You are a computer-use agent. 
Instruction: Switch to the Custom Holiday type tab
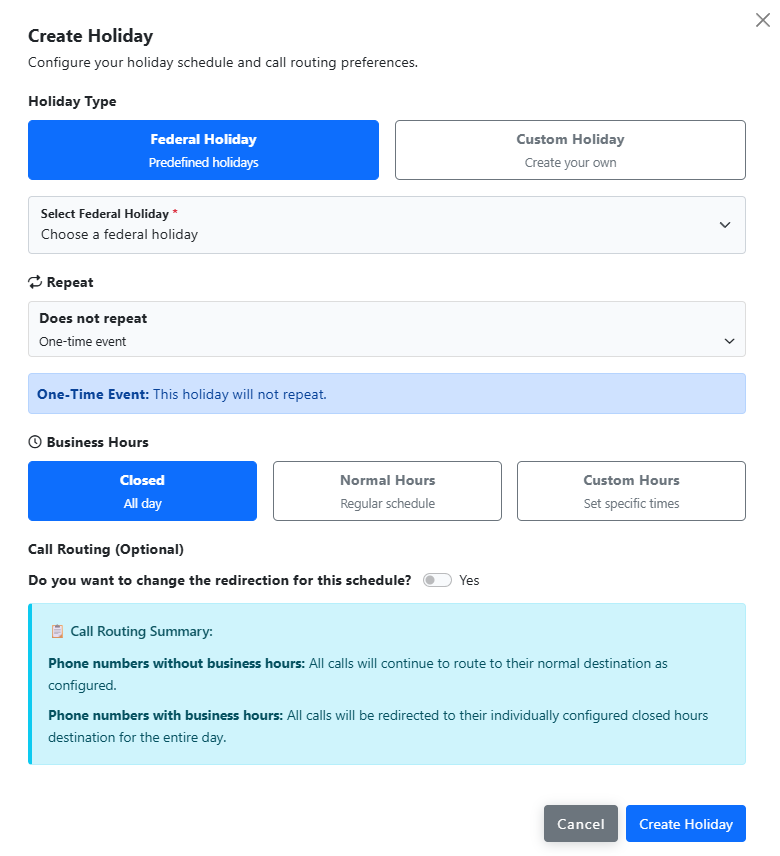[x=570, y=150]
